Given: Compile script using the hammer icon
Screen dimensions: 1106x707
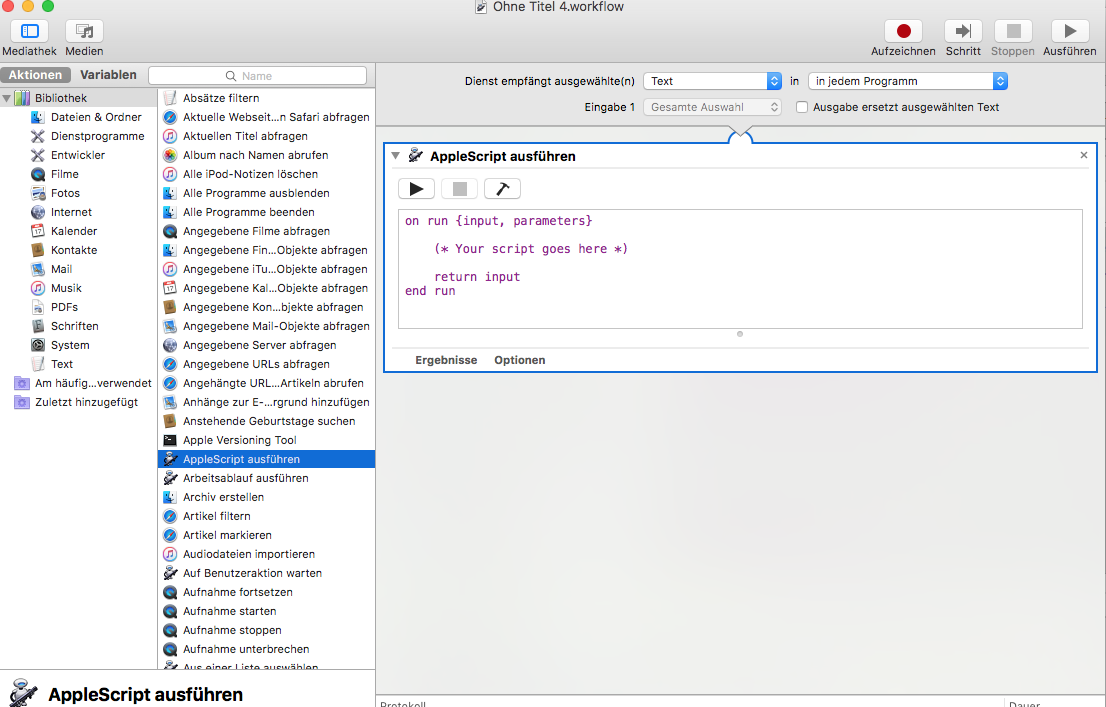Looking at the screenshot, I should 502,189.
